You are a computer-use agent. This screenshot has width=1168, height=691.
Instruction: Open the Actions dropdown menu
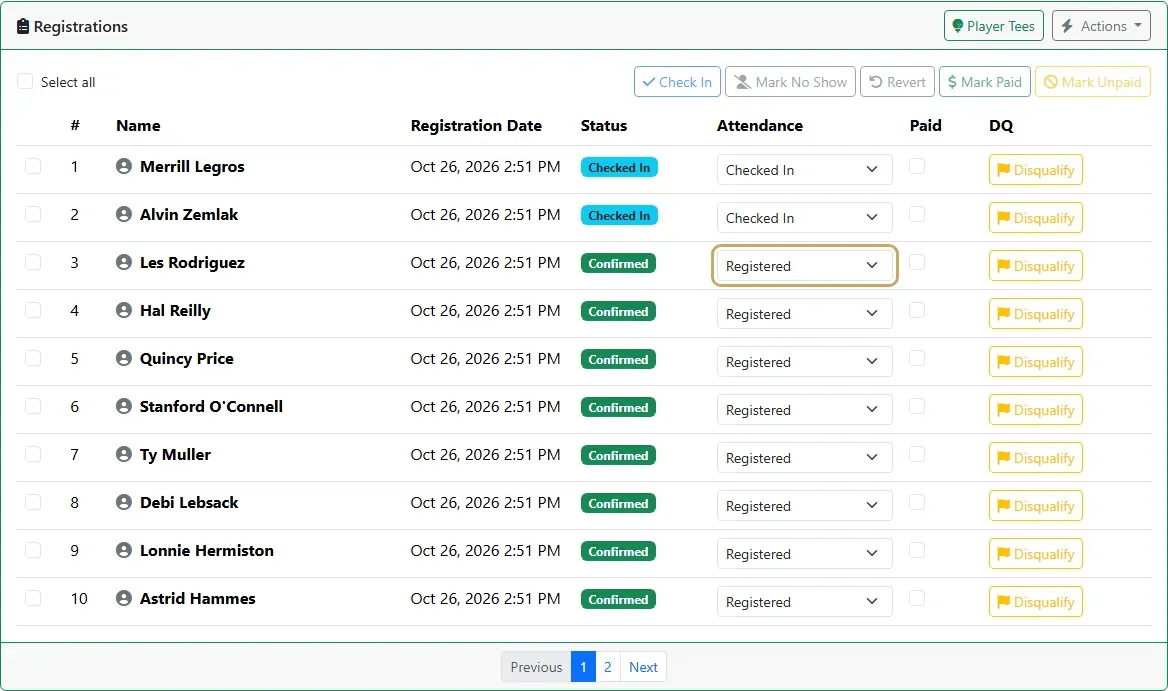pyautogui.click(x=1101, y=26)
